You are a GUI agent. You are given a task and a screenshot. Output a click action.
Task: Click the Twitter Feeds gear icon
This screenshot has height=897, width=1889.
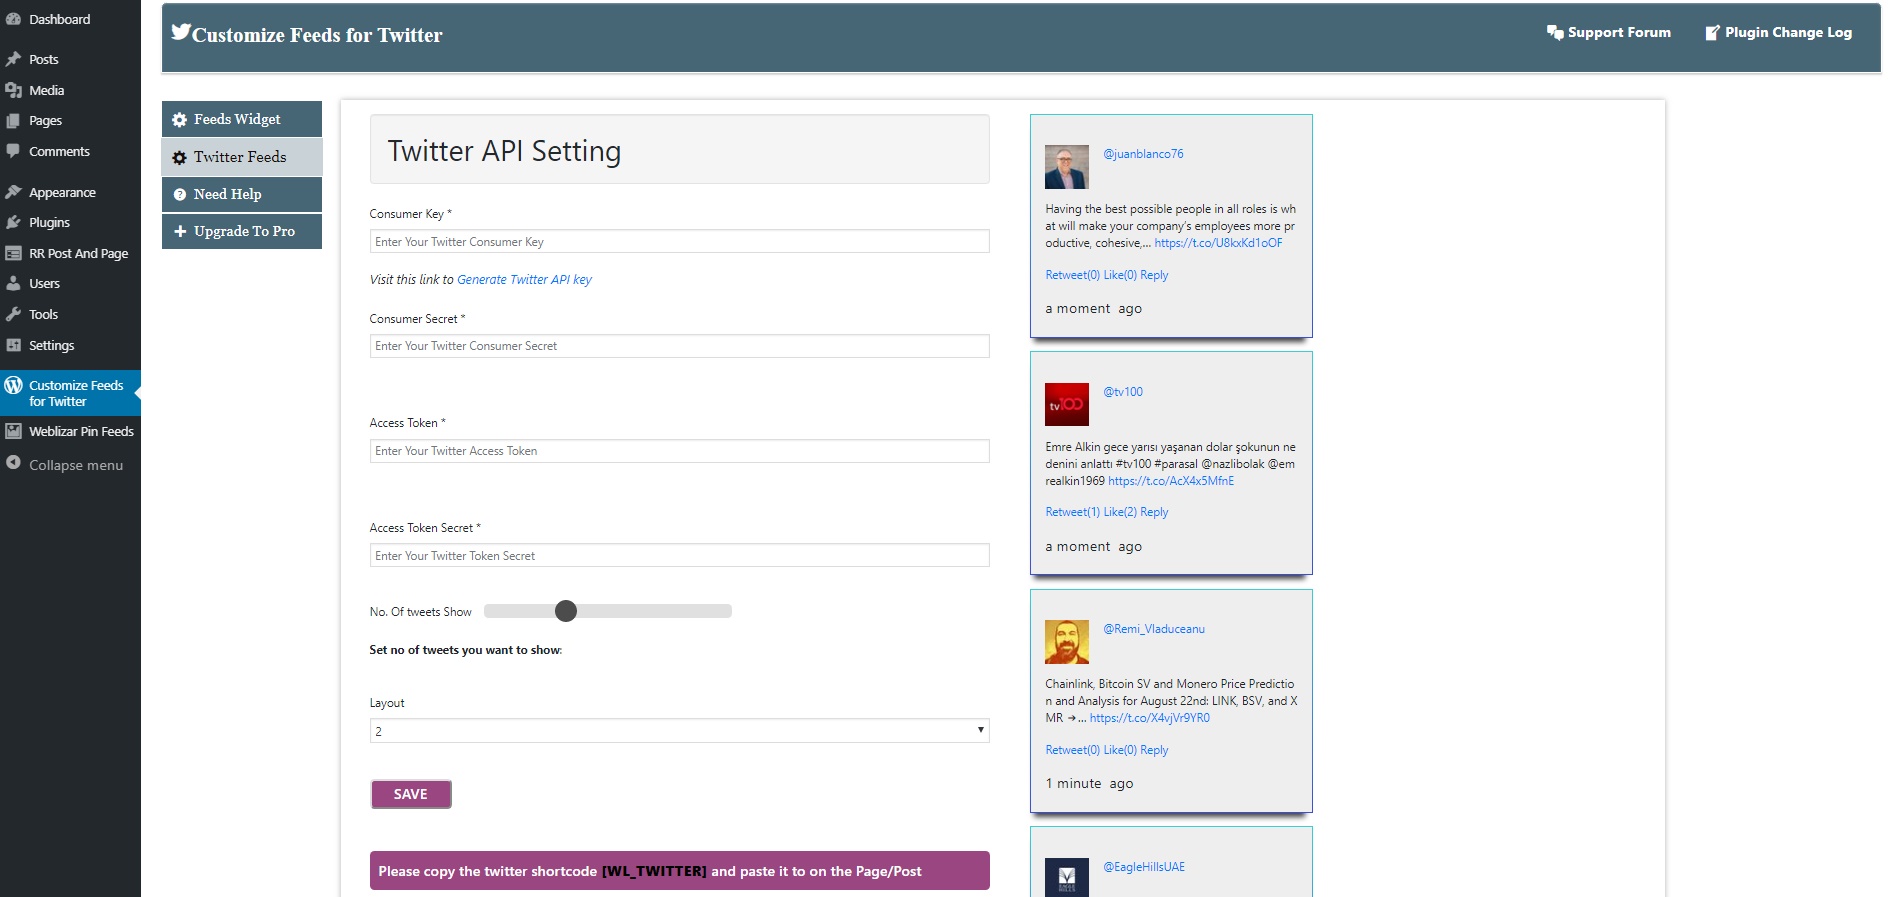click(179, 158)
